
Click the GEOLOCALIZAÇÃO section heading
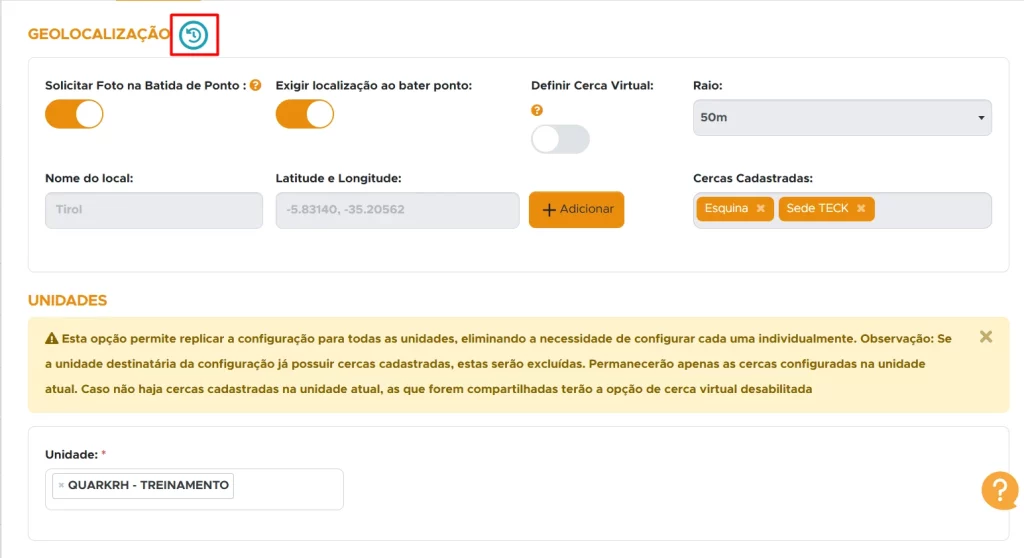pos(99,34)
